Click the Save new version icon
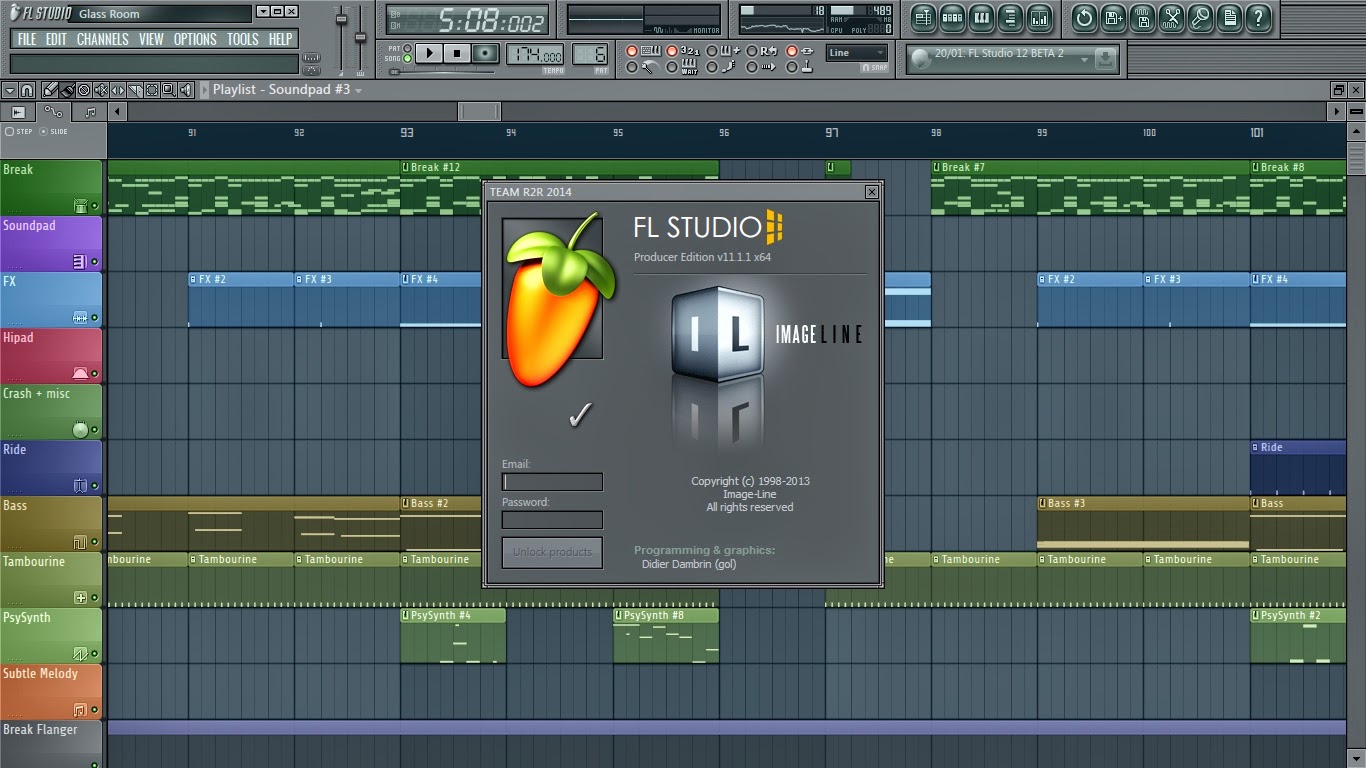 pos(1114,17)
